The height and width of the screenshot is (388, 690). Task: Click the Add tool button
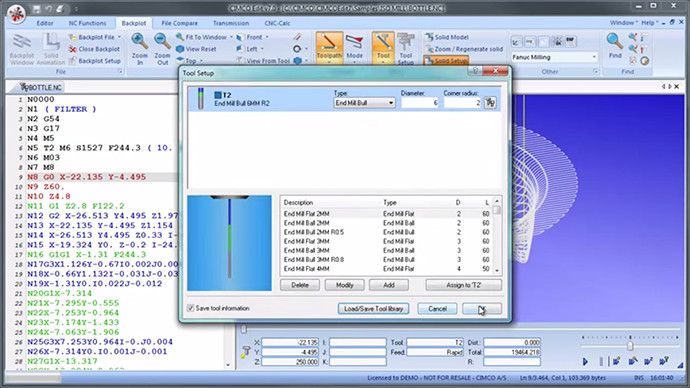pyautogui.click(x=389, y=285)
